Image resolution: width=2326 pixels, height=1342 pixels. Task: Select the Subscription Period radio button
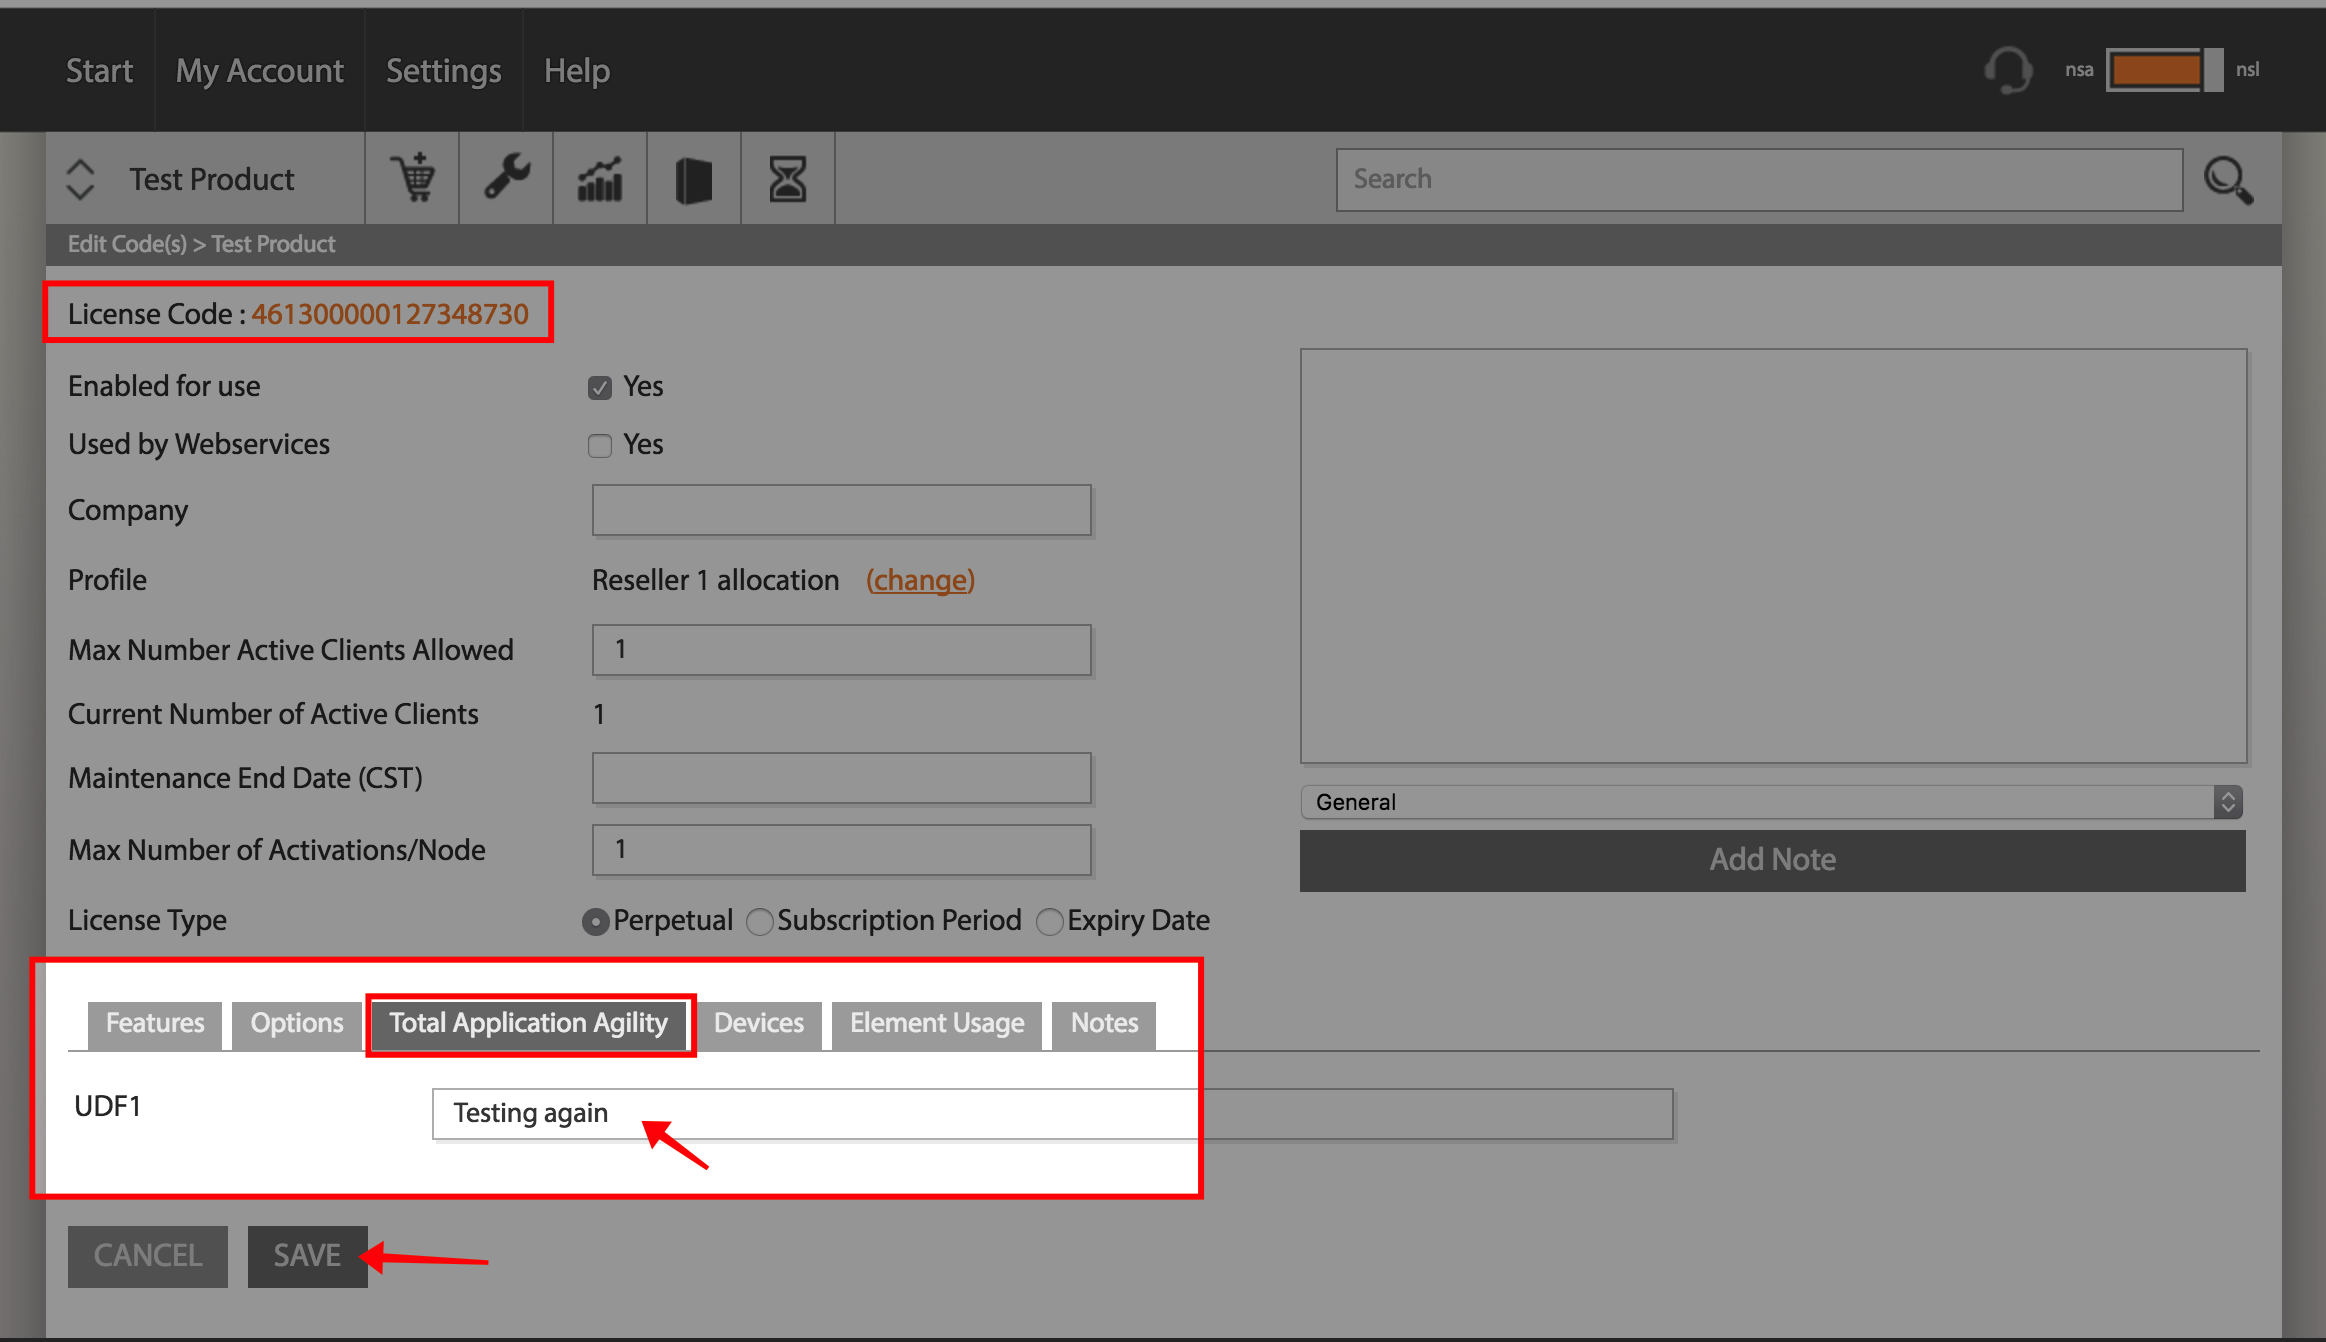(760, 921)
